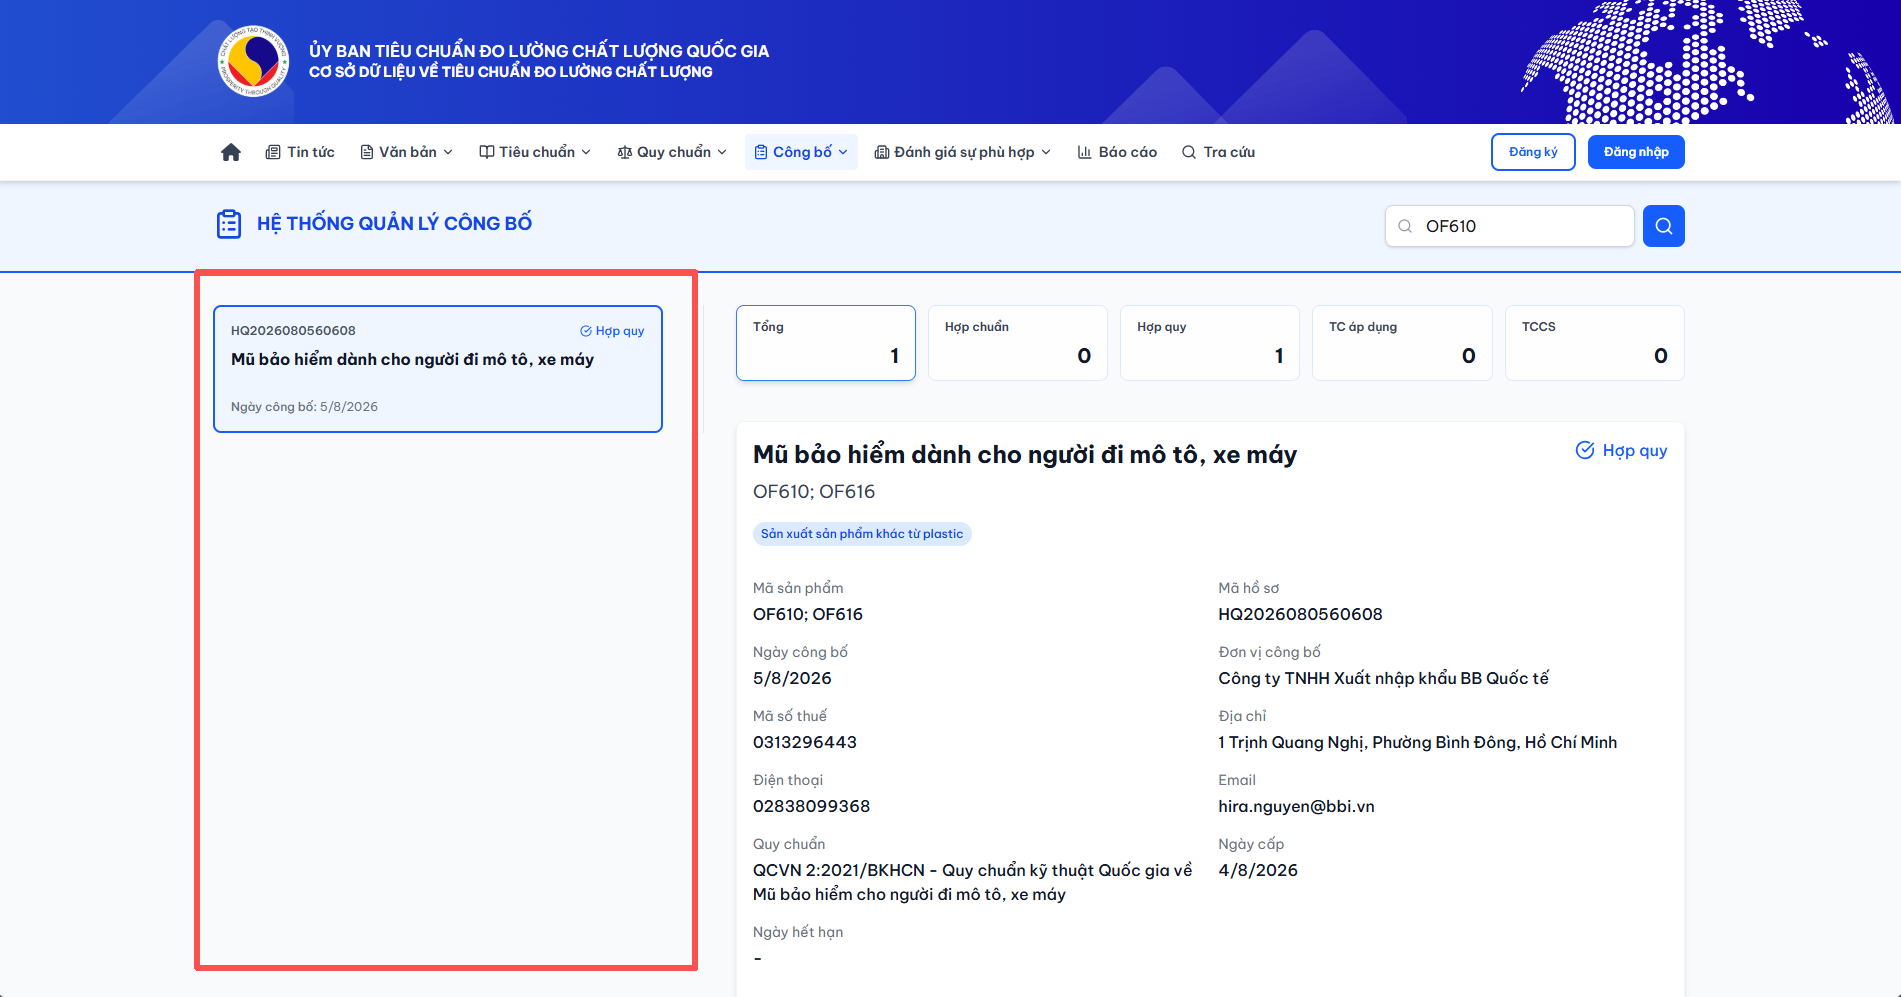
Task: Click the tax code 0313296443
Action: 805,742
